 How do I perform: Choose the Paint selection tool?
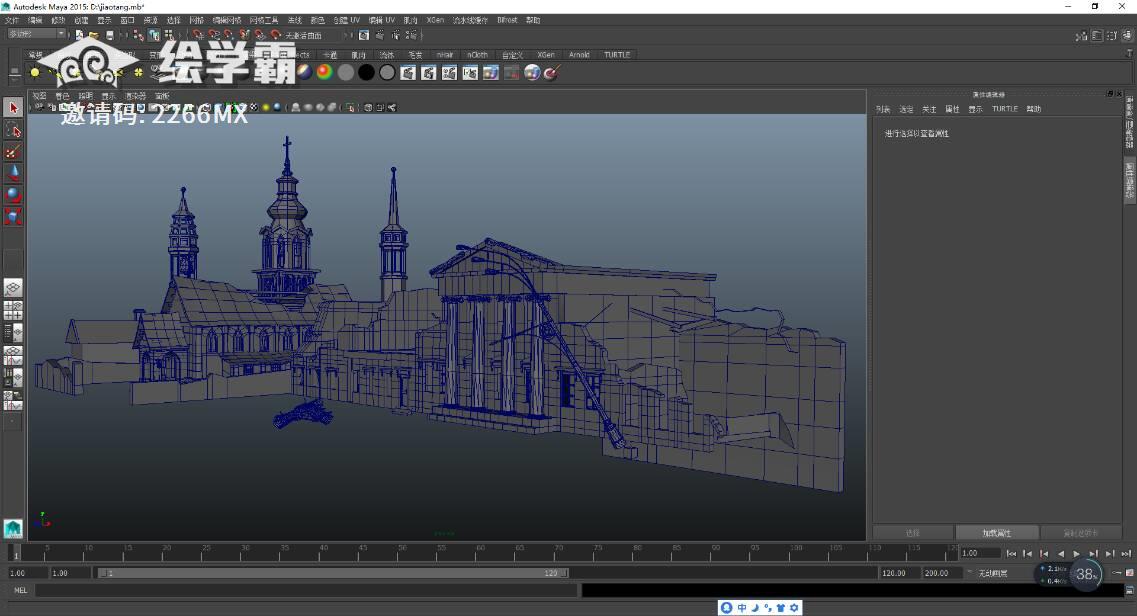click(13, 152)
